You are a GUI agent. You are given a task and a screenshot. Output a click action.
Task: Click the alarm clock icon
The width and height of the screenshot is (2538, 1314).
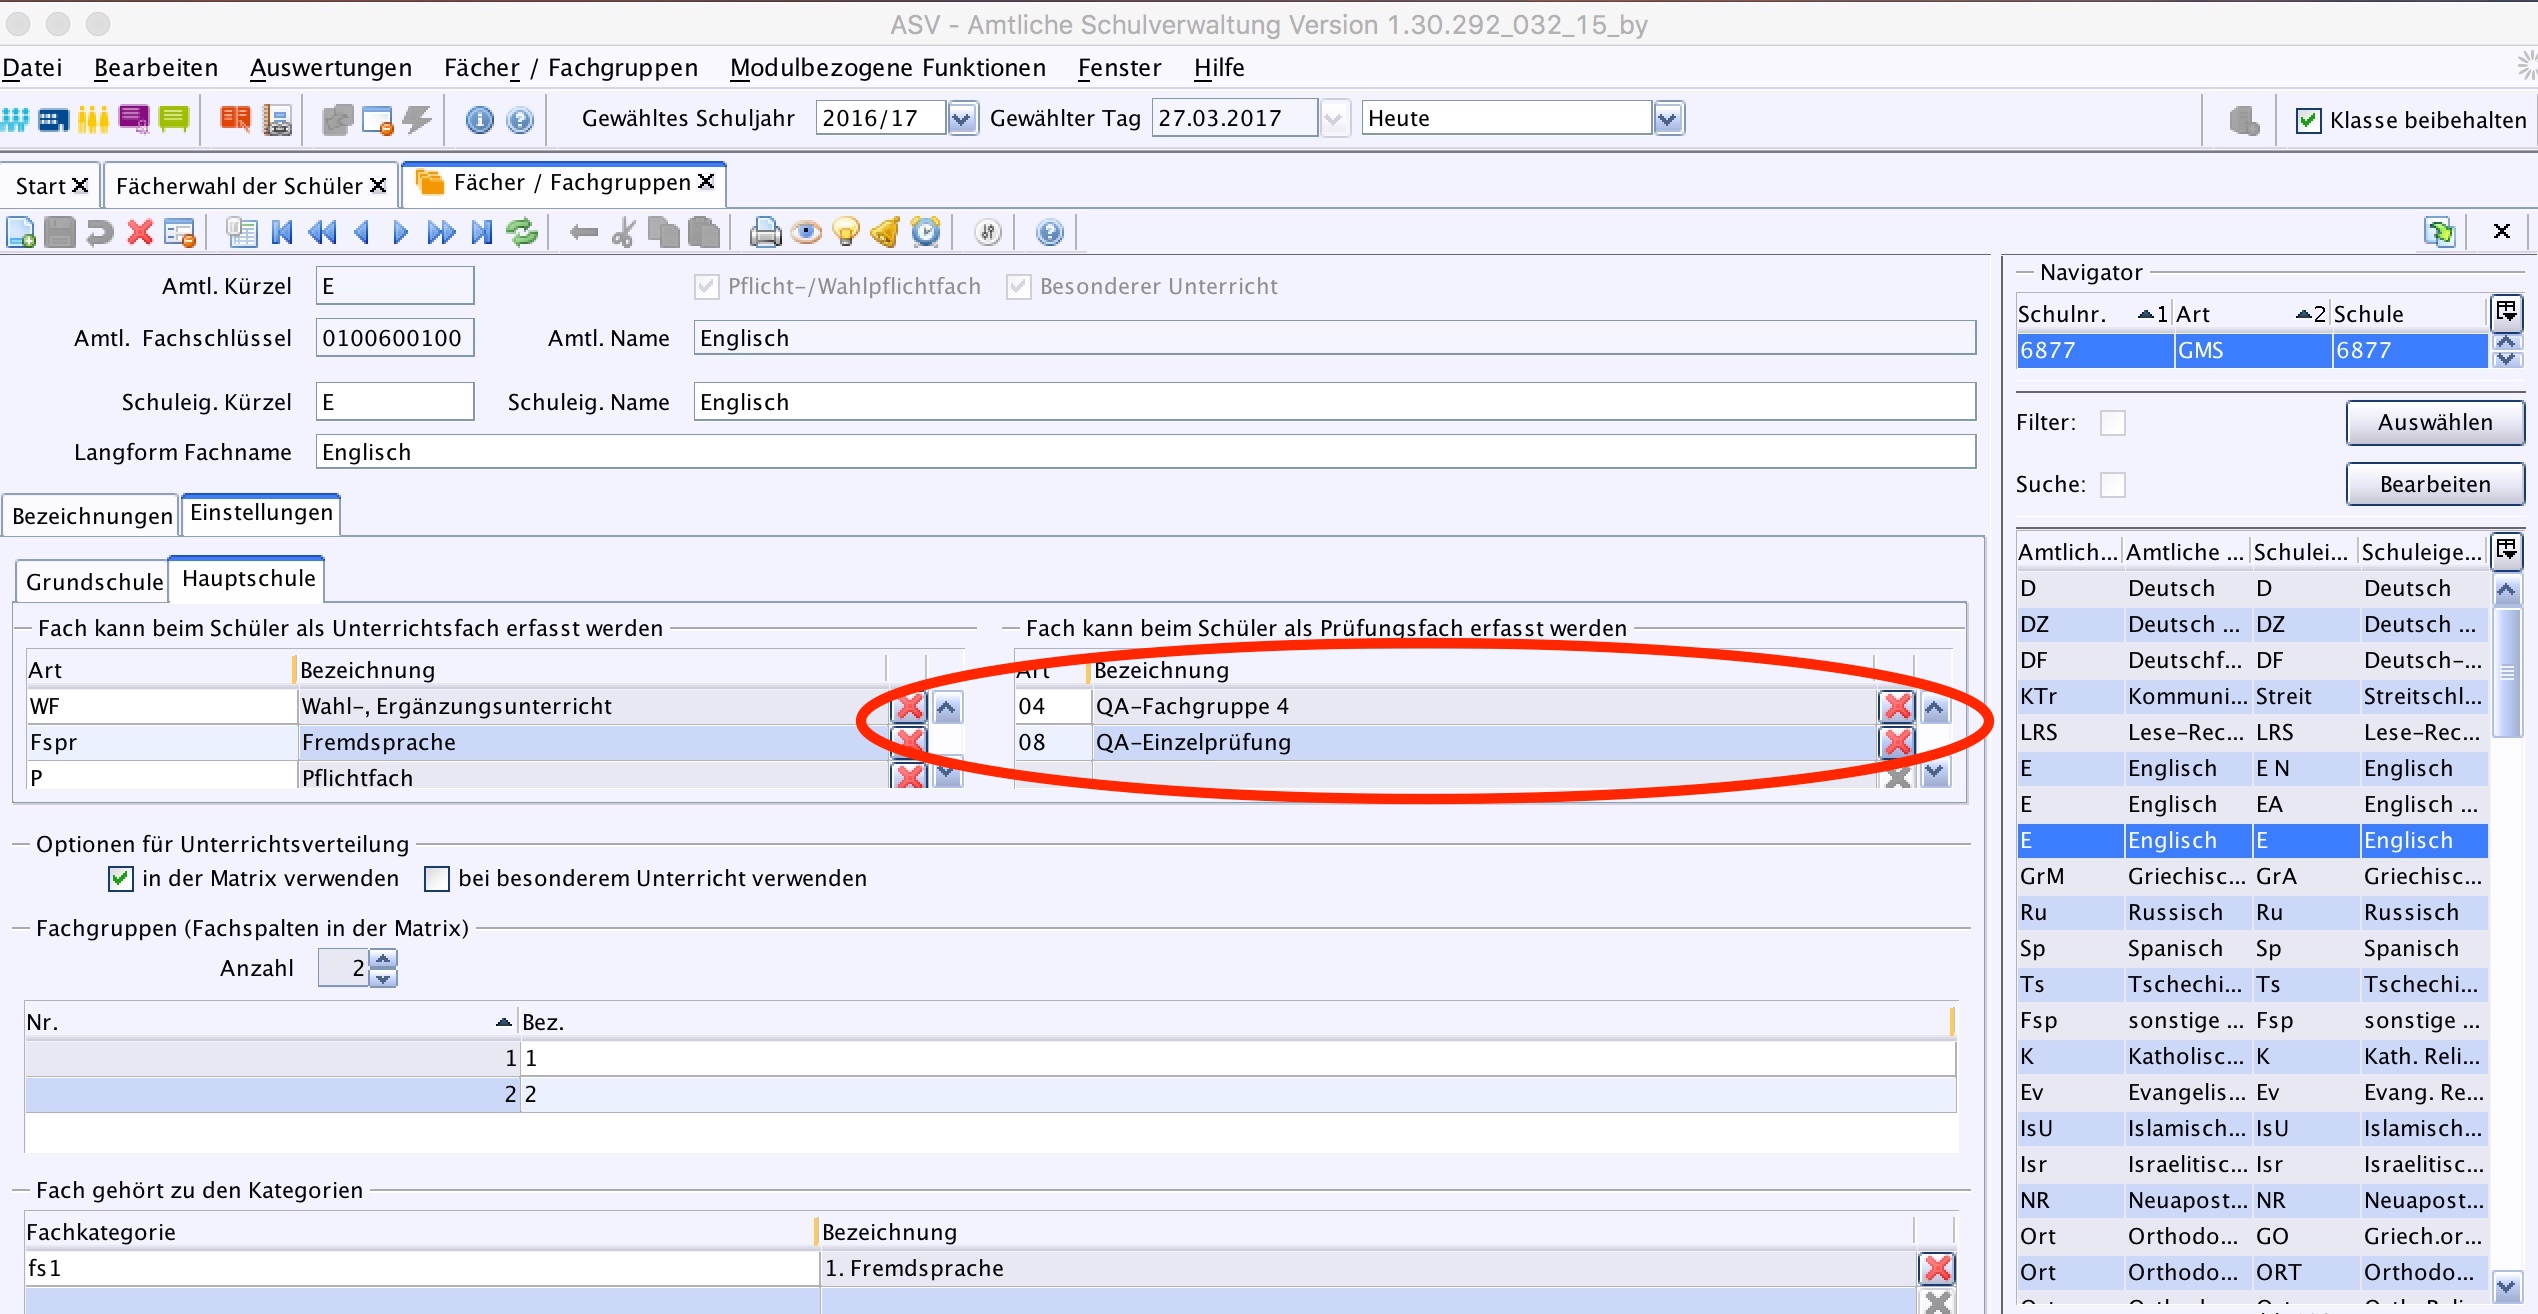(927, 233)
